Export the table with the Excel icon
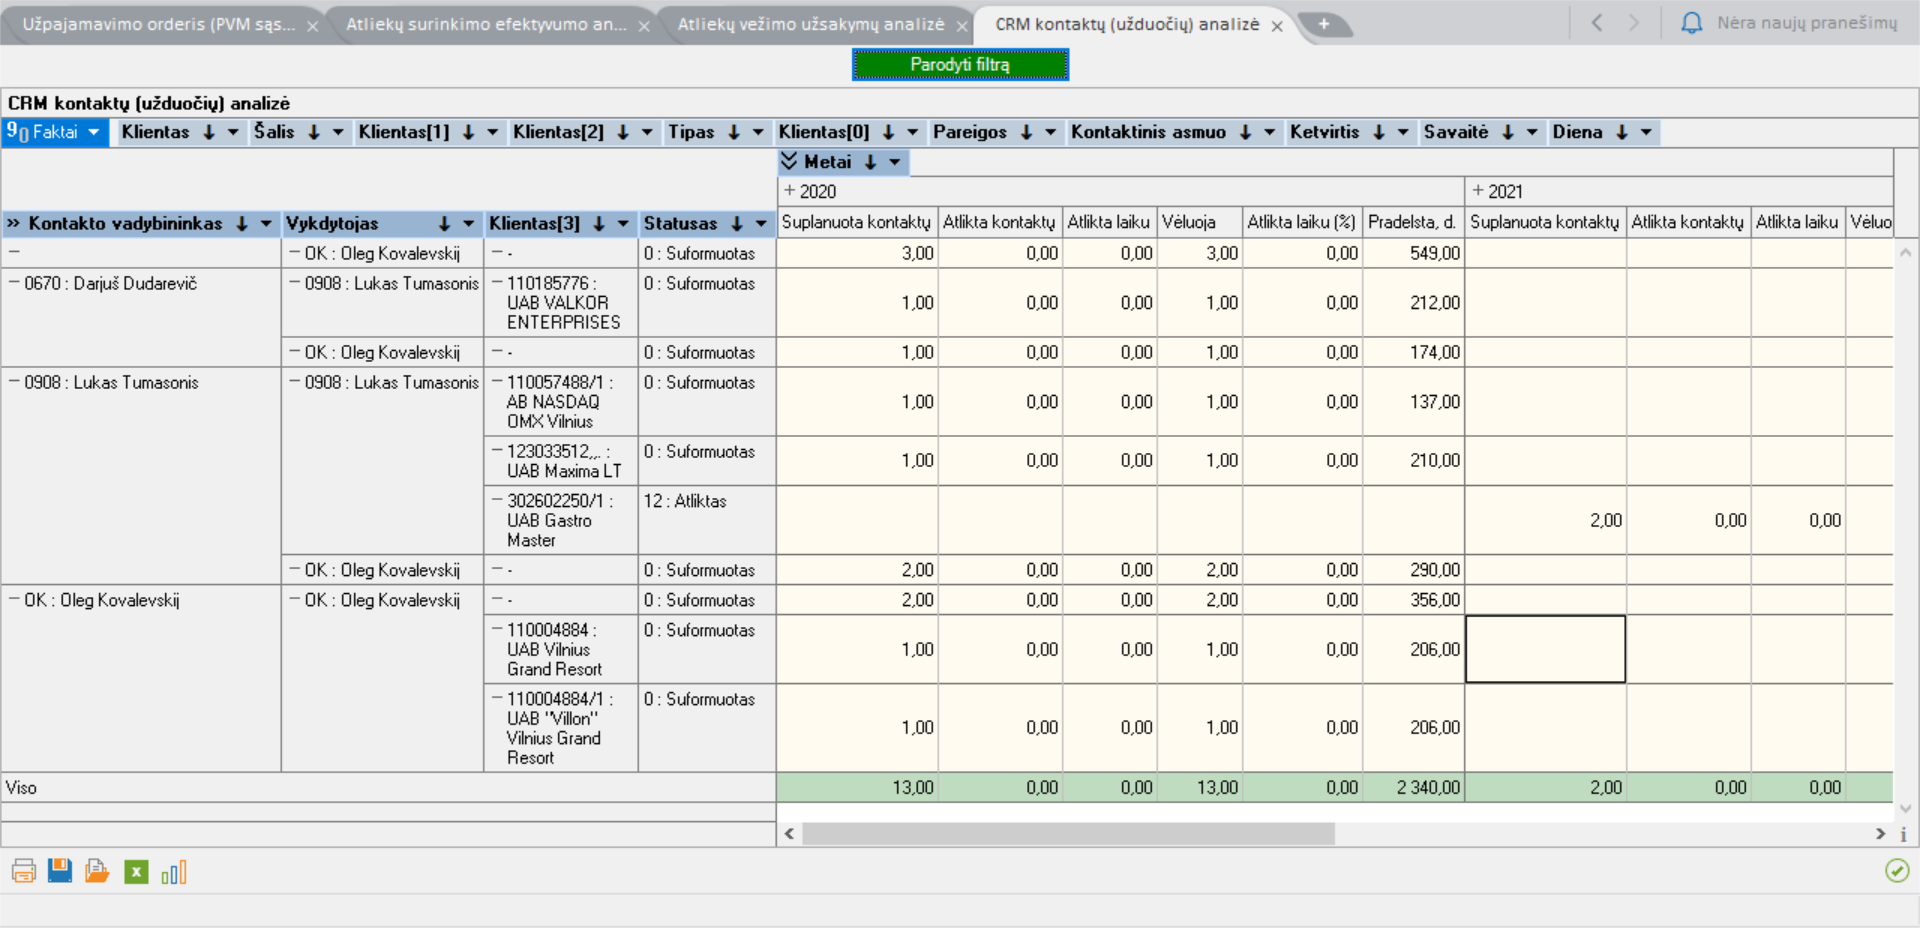The height and width of the screenshot is (928, 1920). (136, 872)
